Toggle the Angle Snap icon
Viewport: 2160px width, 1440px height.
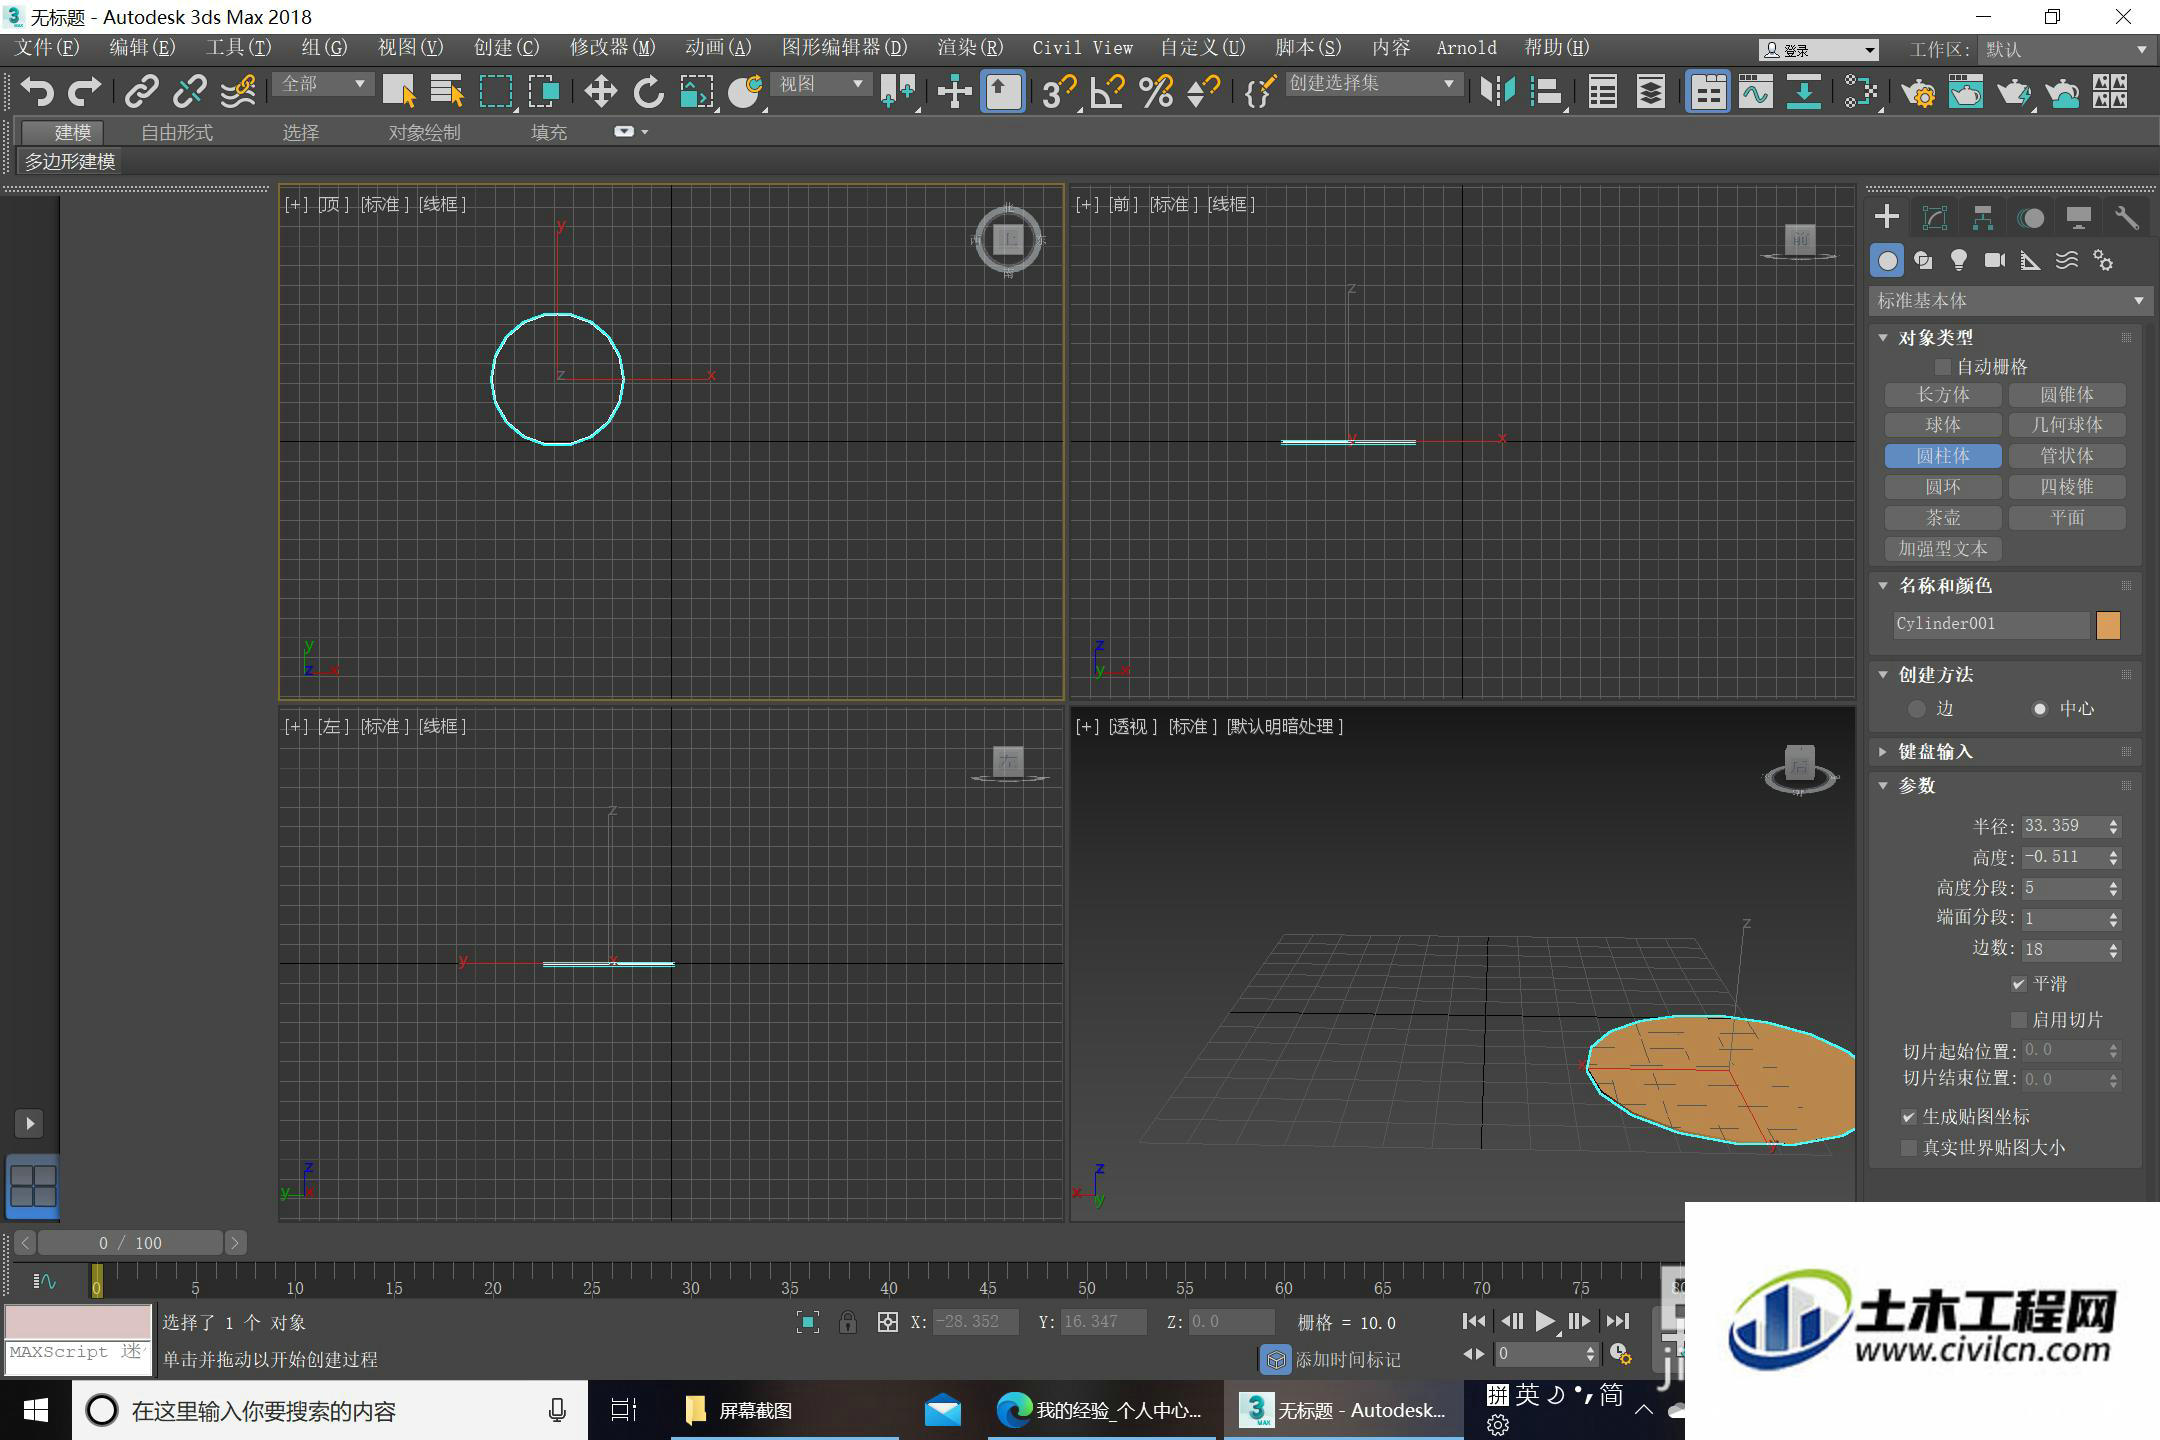[1107, 91]
